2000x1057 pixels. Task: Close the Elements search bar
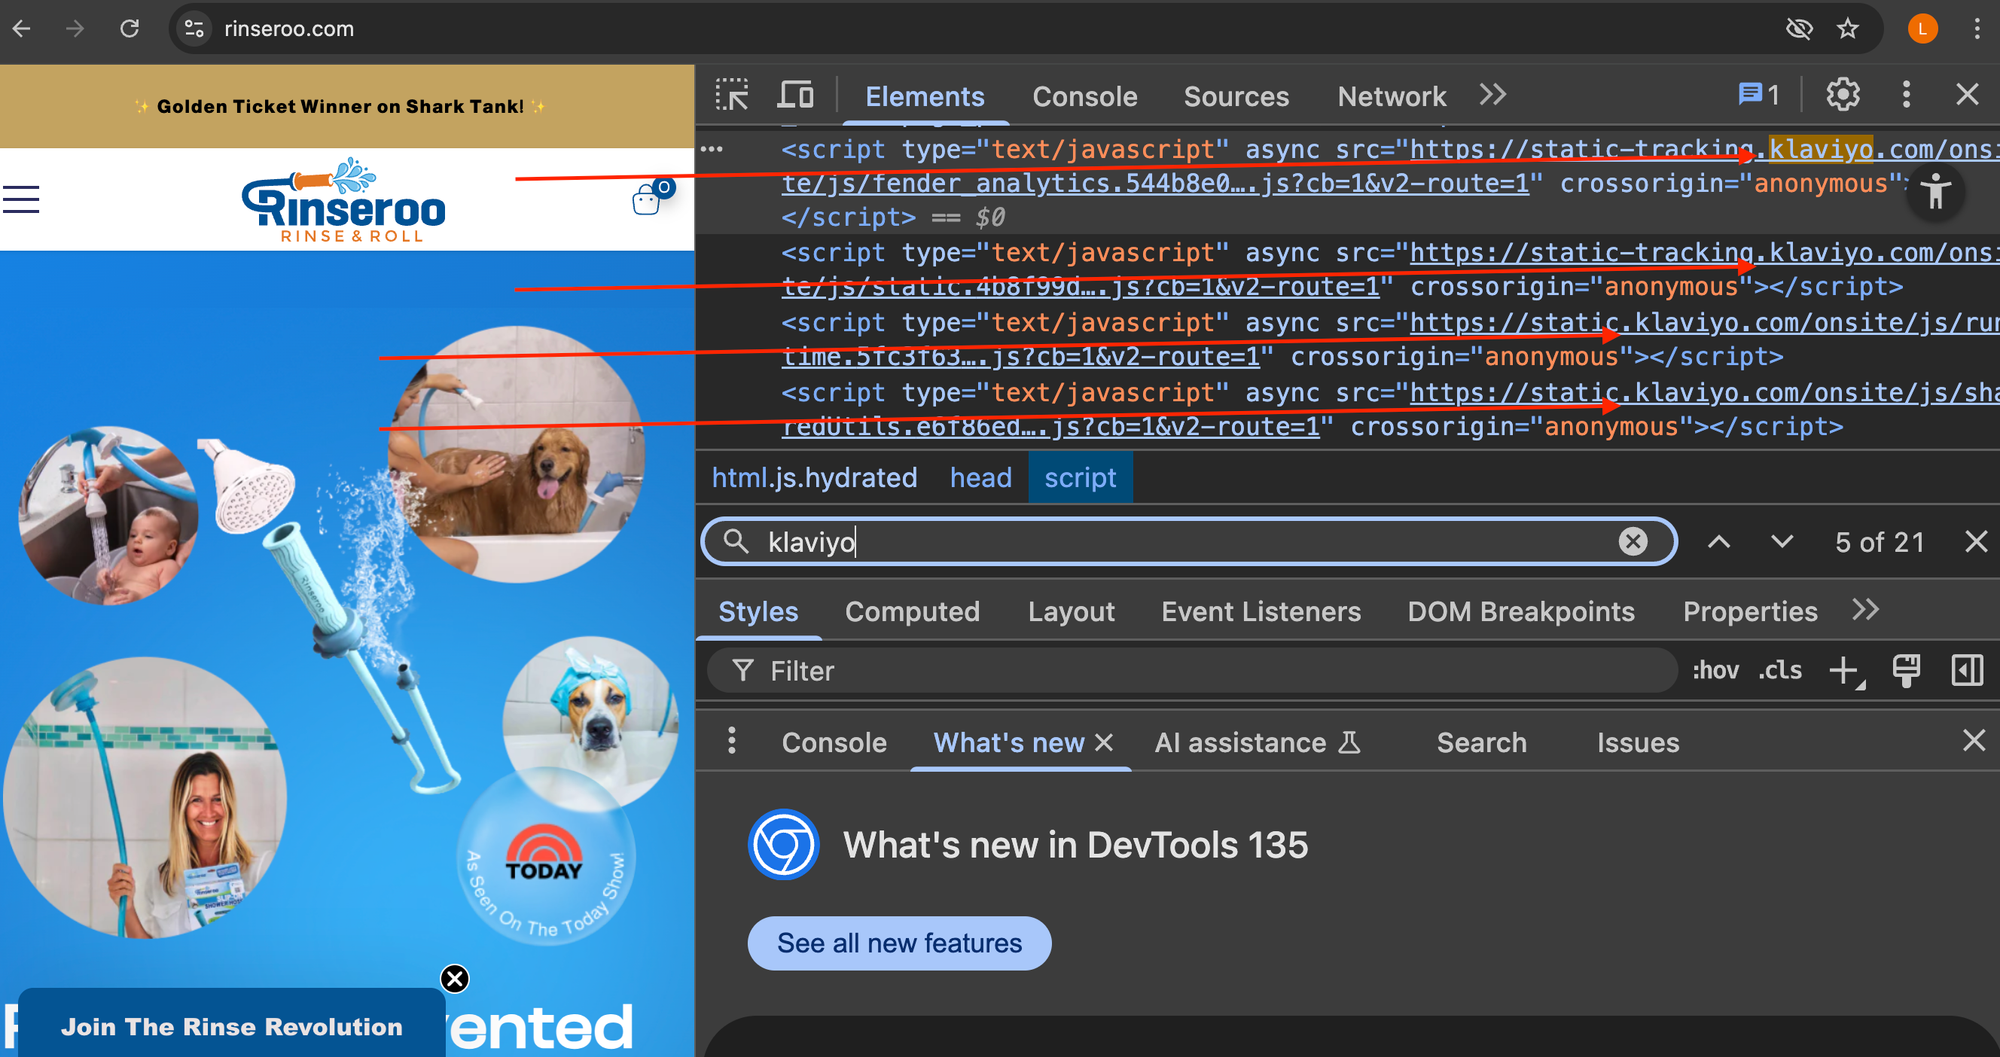click(1976, 542)
